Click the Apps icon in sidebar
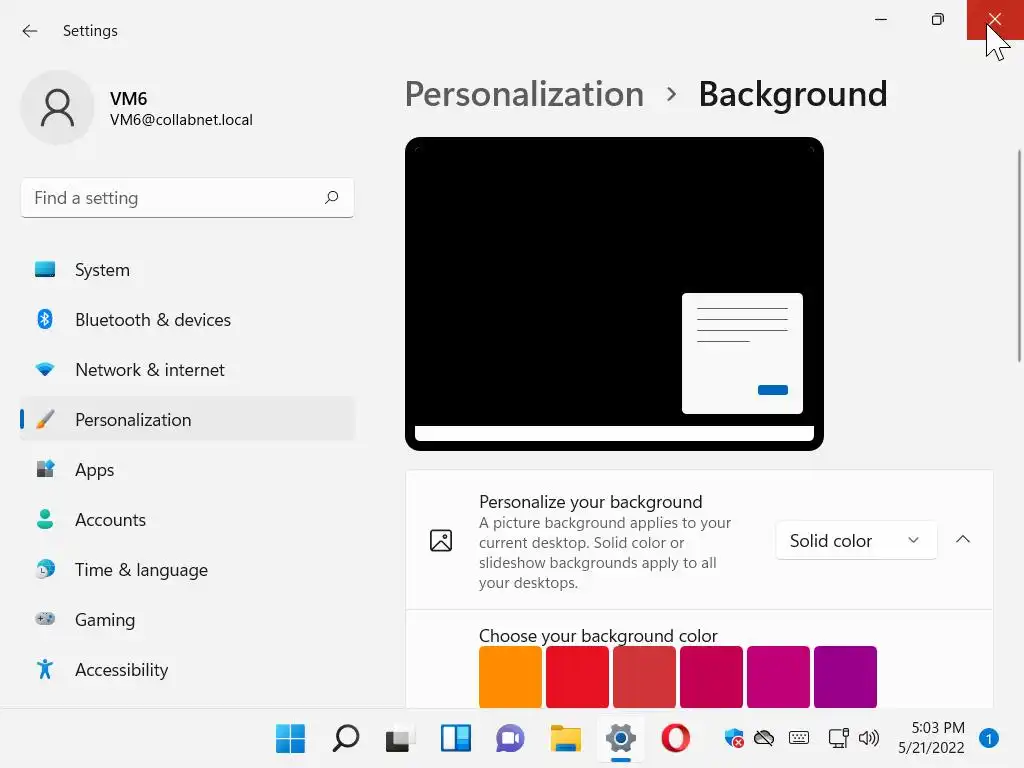The width and height of the screenshot is (1024, 768). [x=45, y=469]
